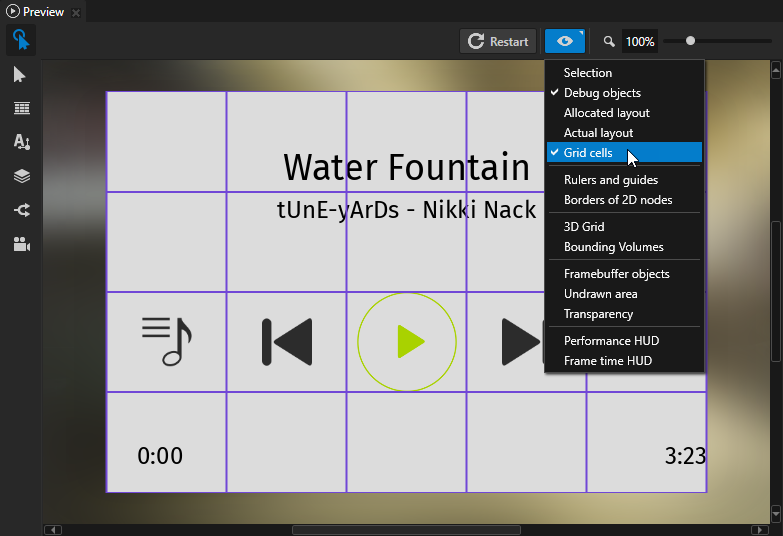
Task: Select the Interact tool in left toolbar
Action: click(x=20, y=40)
